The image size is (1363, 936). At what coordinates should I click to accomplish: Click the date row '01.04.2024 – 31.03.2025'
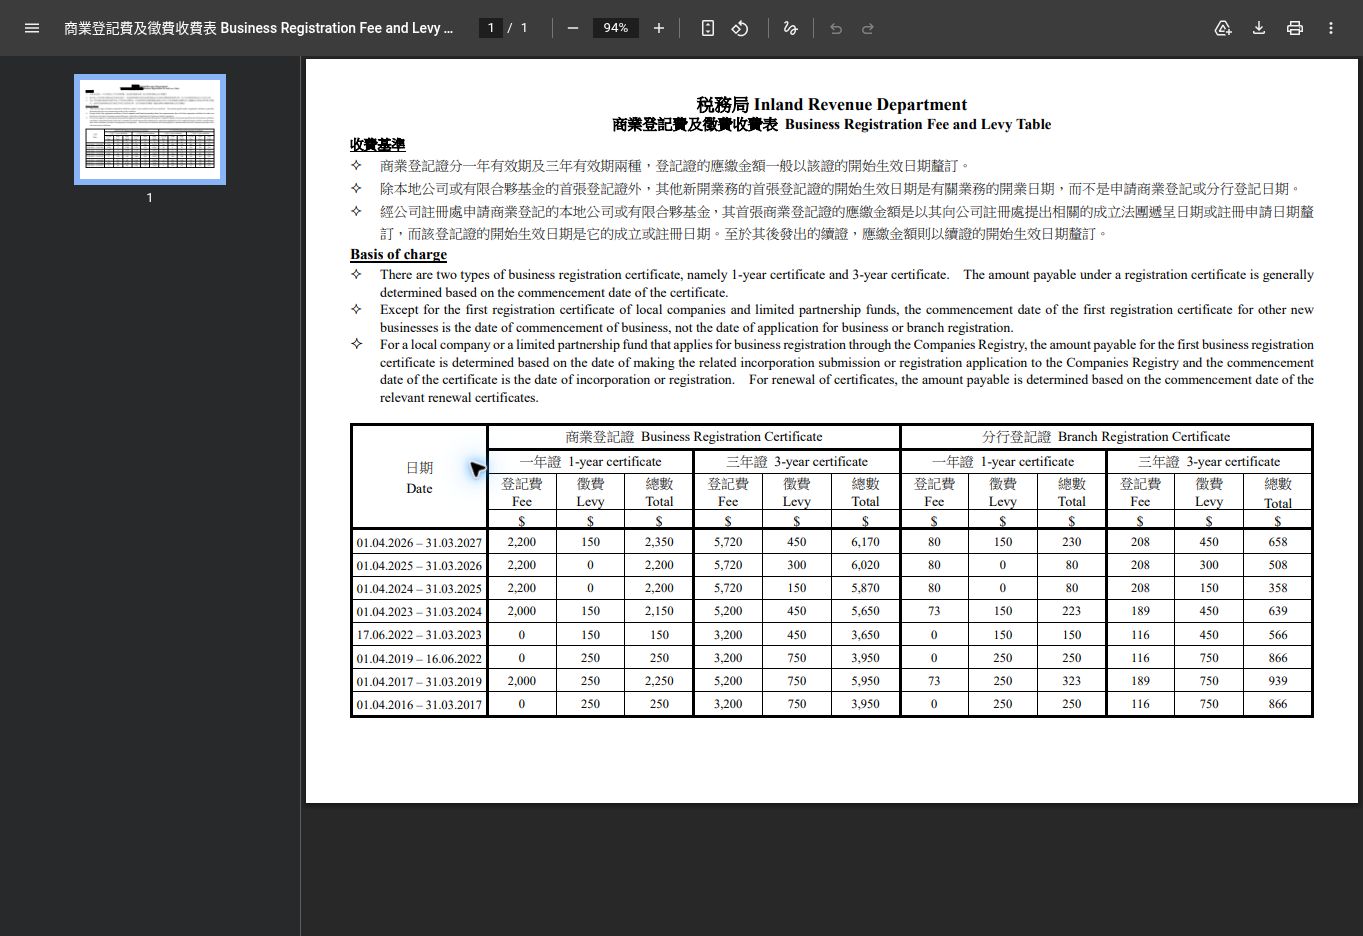(419, 589)
